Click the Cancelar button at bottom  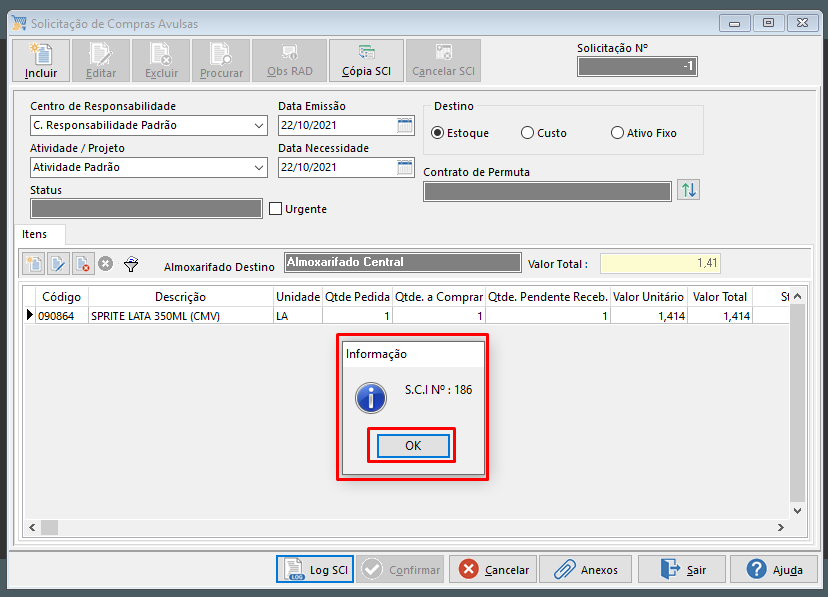click(x=493, y=569)
